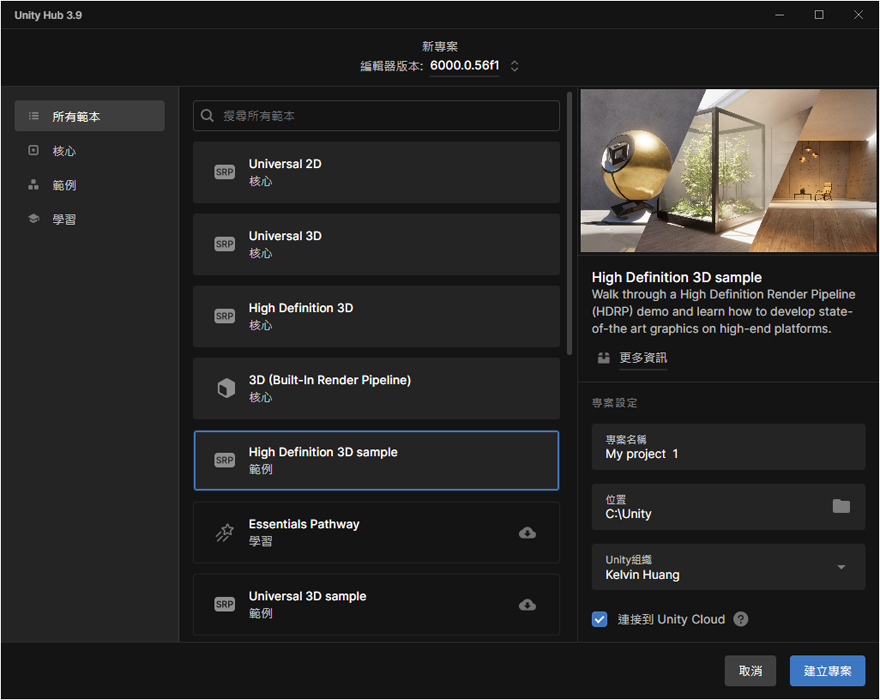Click the 更多資訊 people icon

point(603,358)
